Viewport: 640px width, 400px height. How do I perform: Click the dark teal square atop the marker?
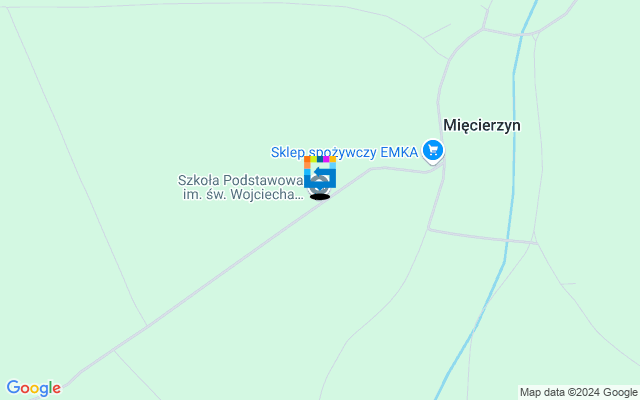coord(320,159)
